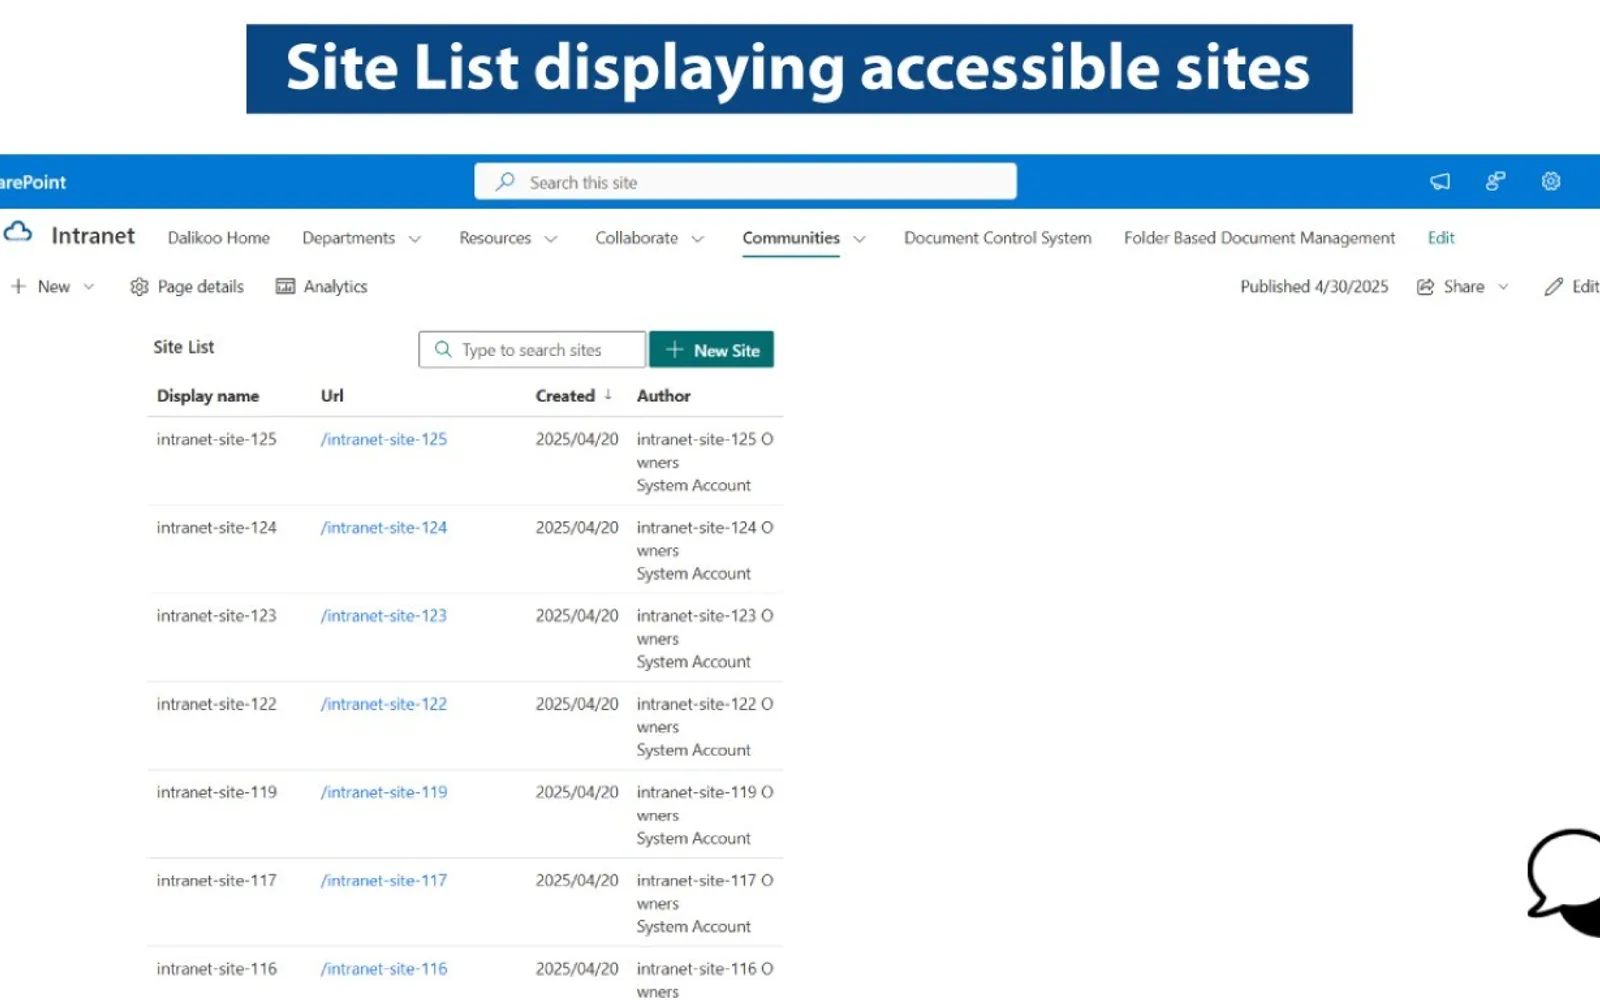The width and height of the screenshot is (1600, 1000).
Task: Open the settings gear in the header
Action: point(1551,181)
